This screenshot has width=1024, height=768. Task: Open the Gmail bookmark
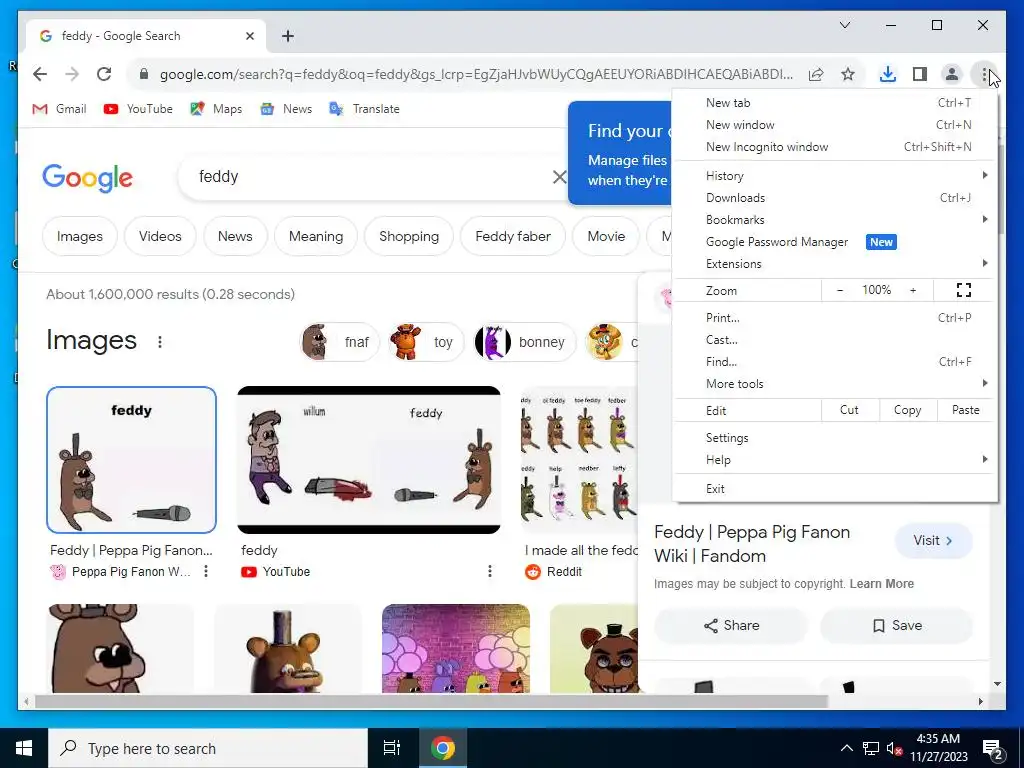coord(59,109)
